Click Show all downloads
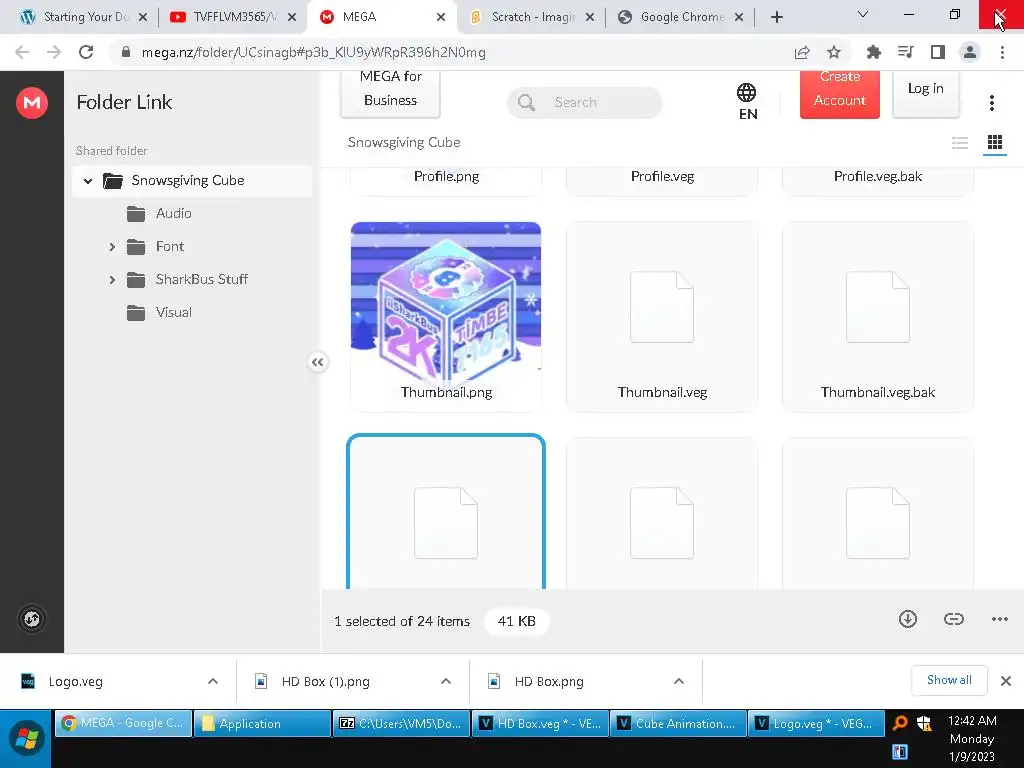 [x=949, y=680]
